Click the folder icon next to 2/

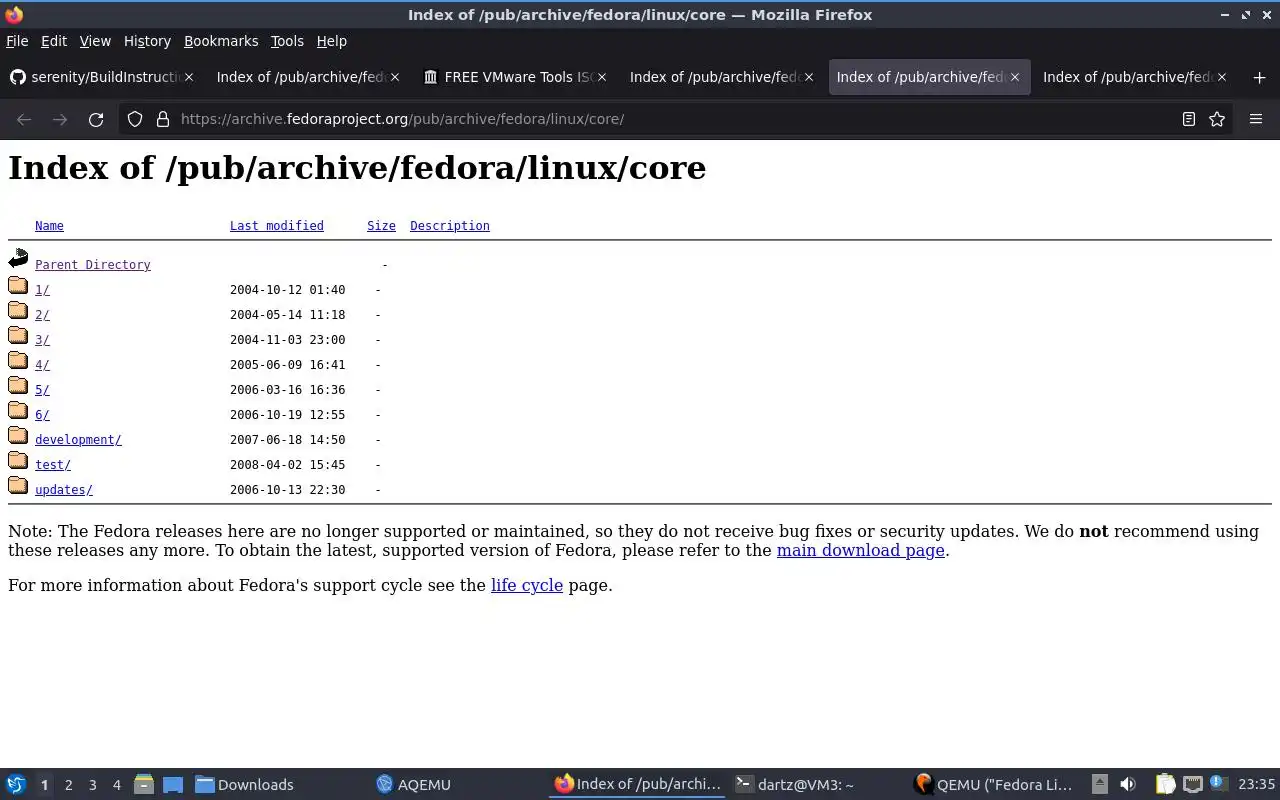(x=18, y=310)
